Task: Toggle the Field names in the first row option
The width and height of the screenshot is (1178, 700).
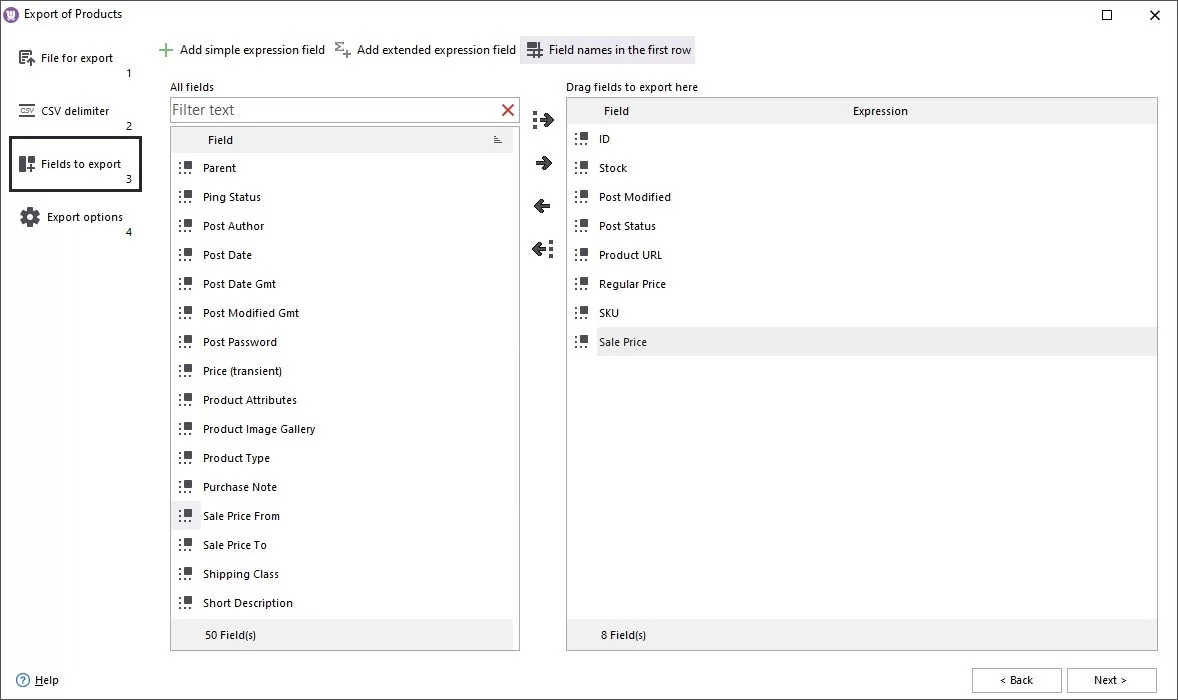Action: click(607, 49)
